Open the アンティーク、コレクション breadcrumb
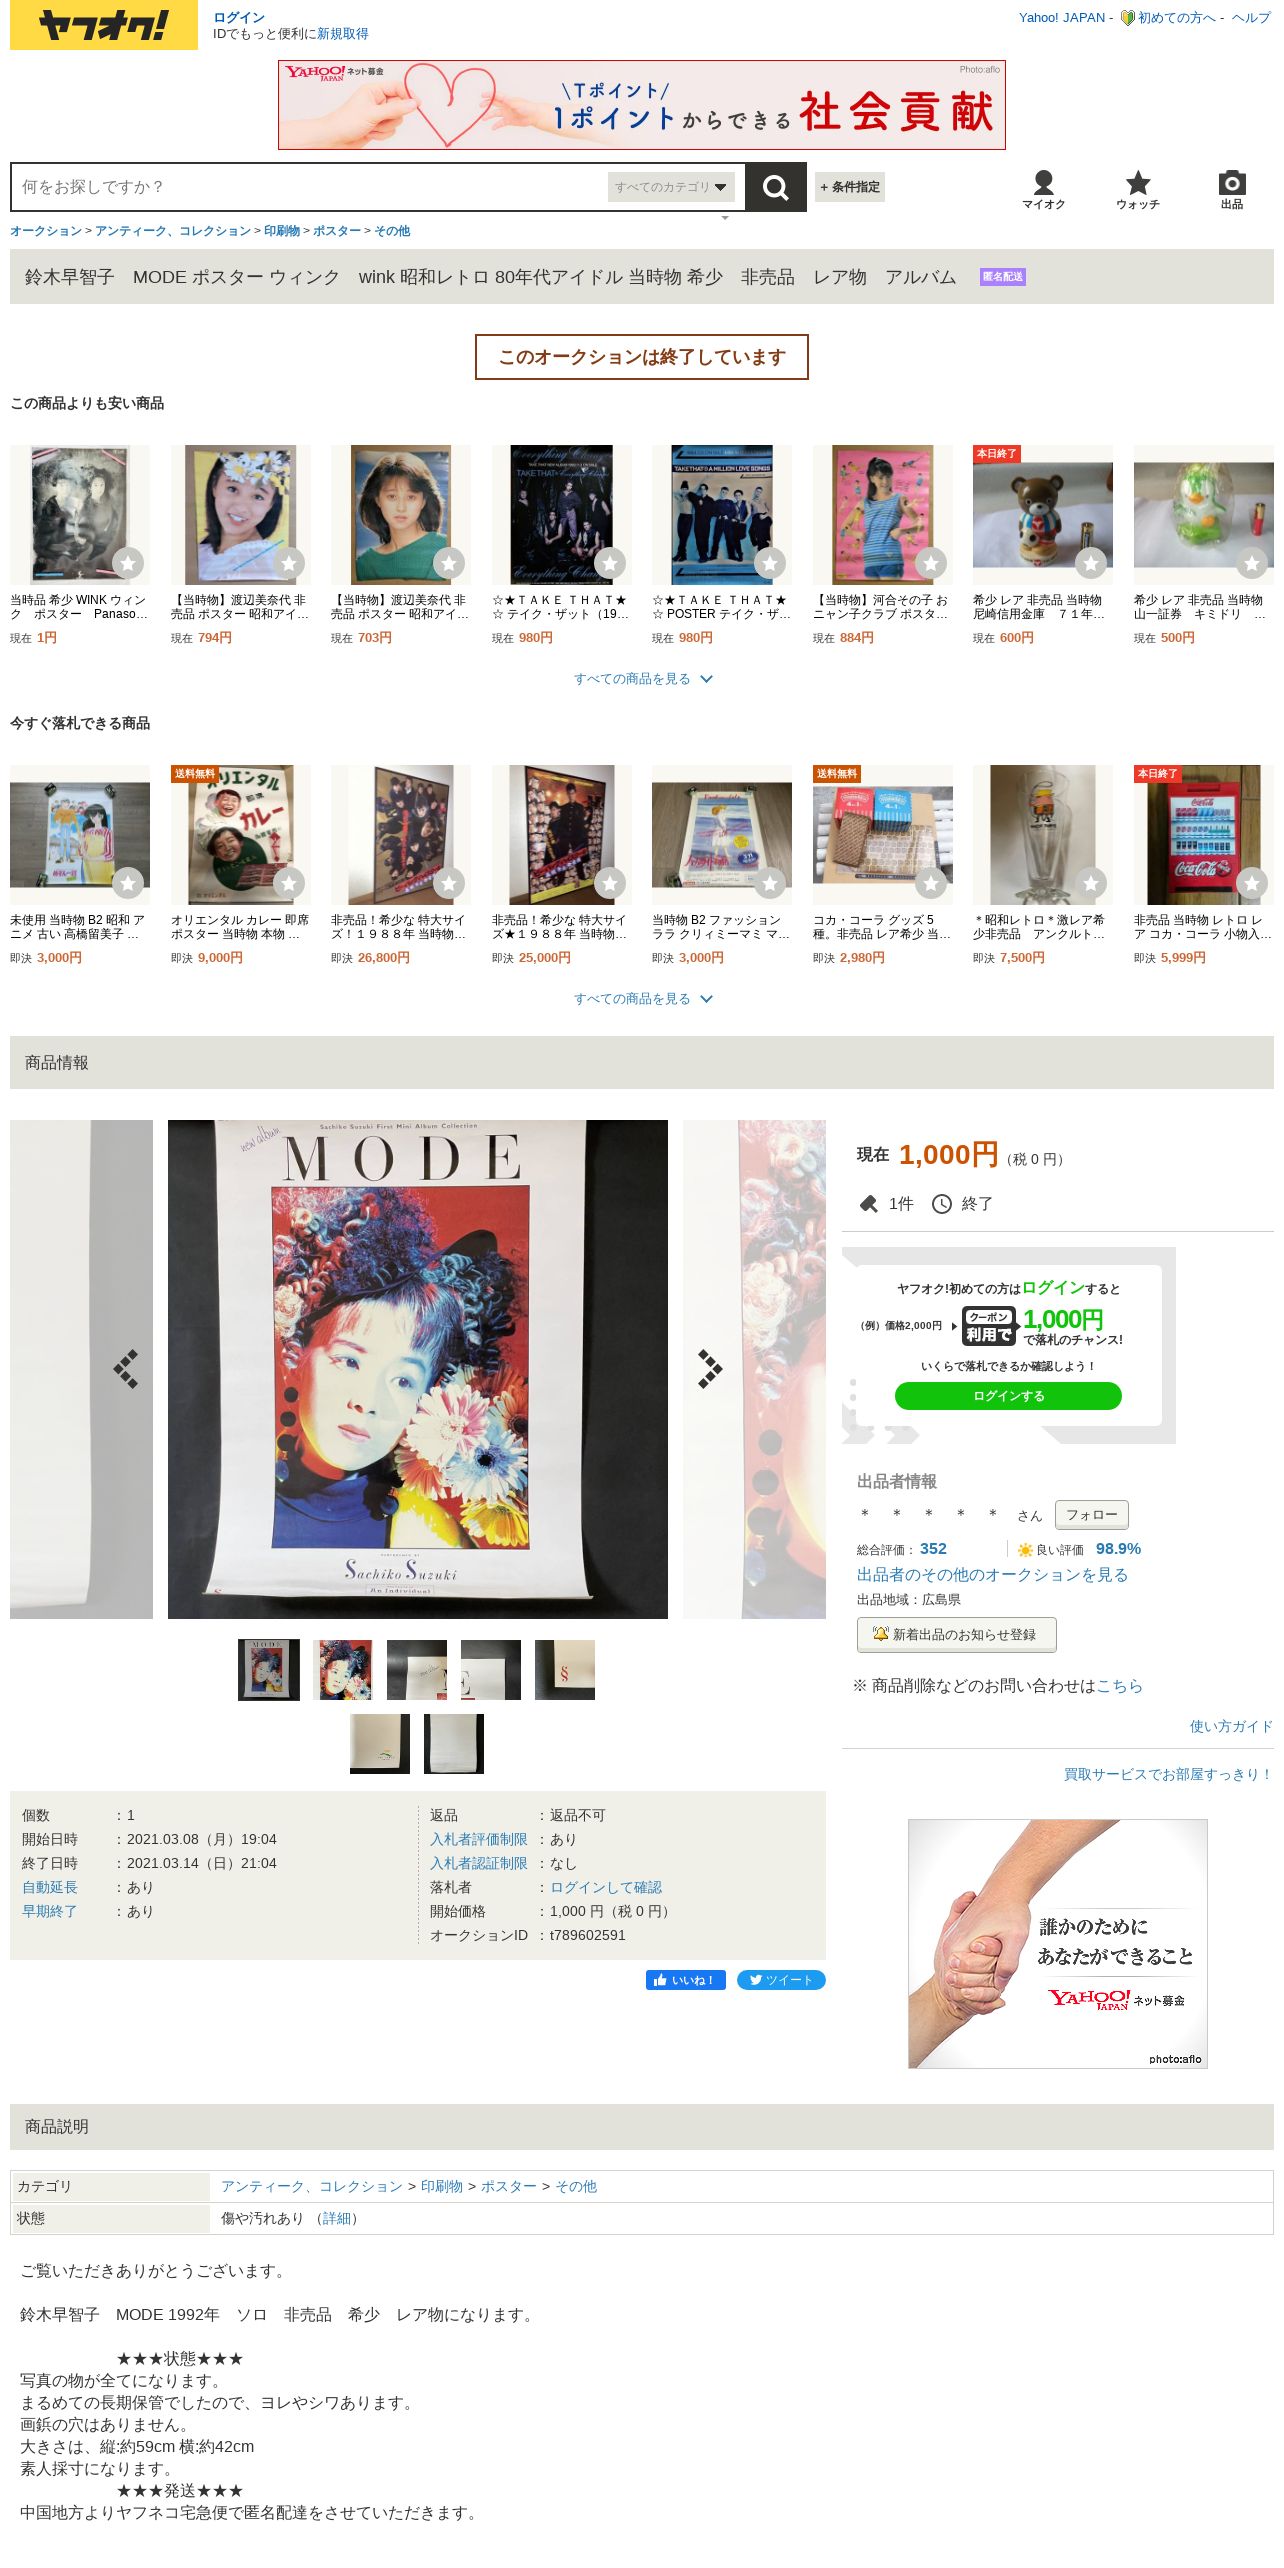The height and width of the screenshot is (2568, 1284). click(173, 231)
